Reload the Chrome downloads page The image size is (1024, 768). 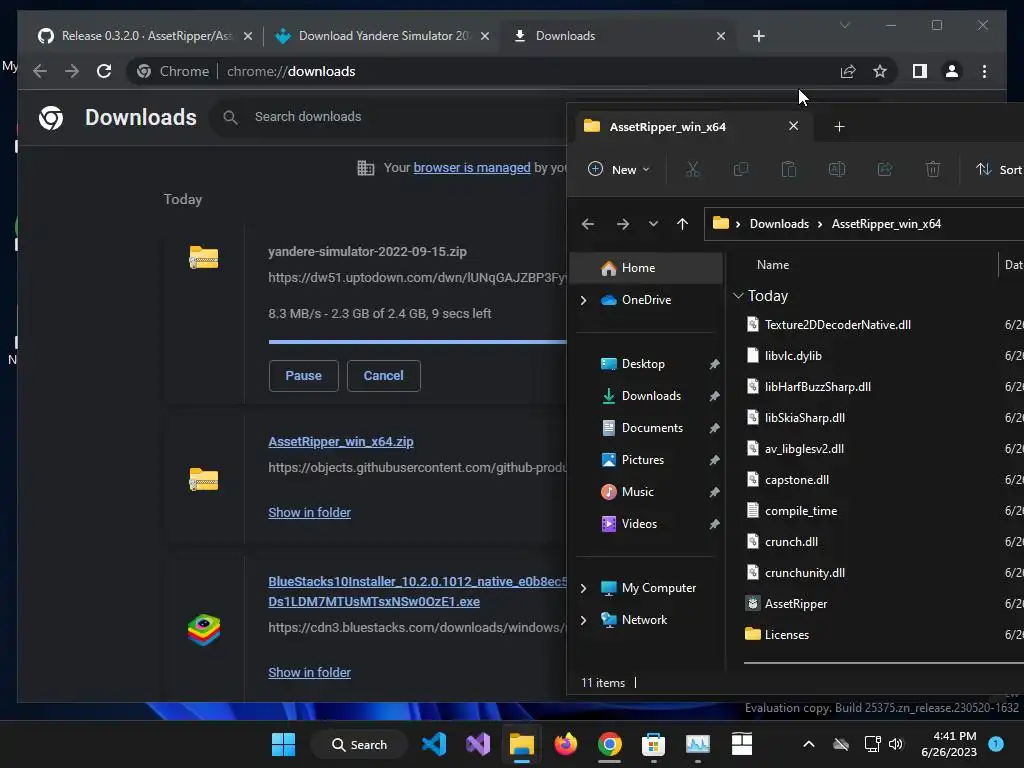(x=104, y=71)
